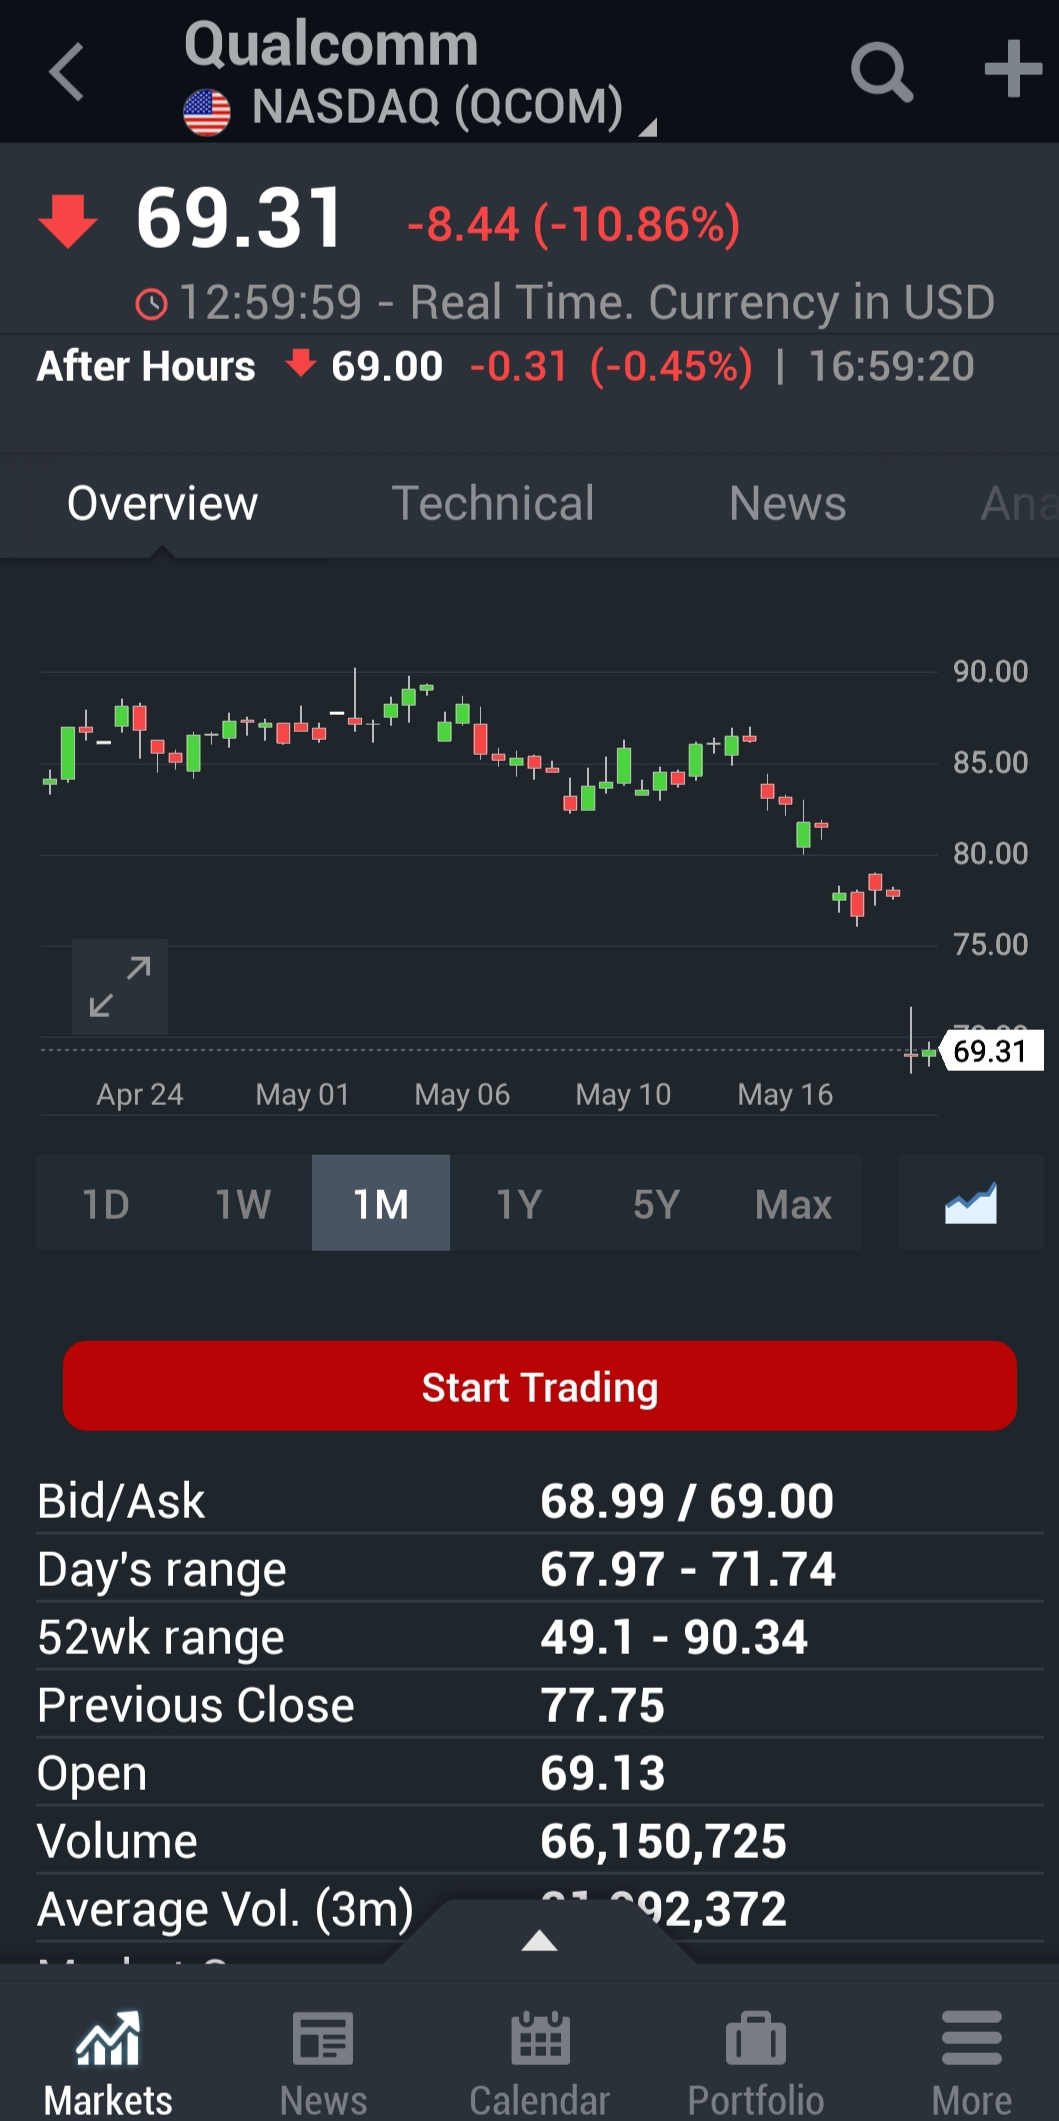
Task: Tap the change text -8.44 (-10.86%)
Action: click(x=574, y=224)
